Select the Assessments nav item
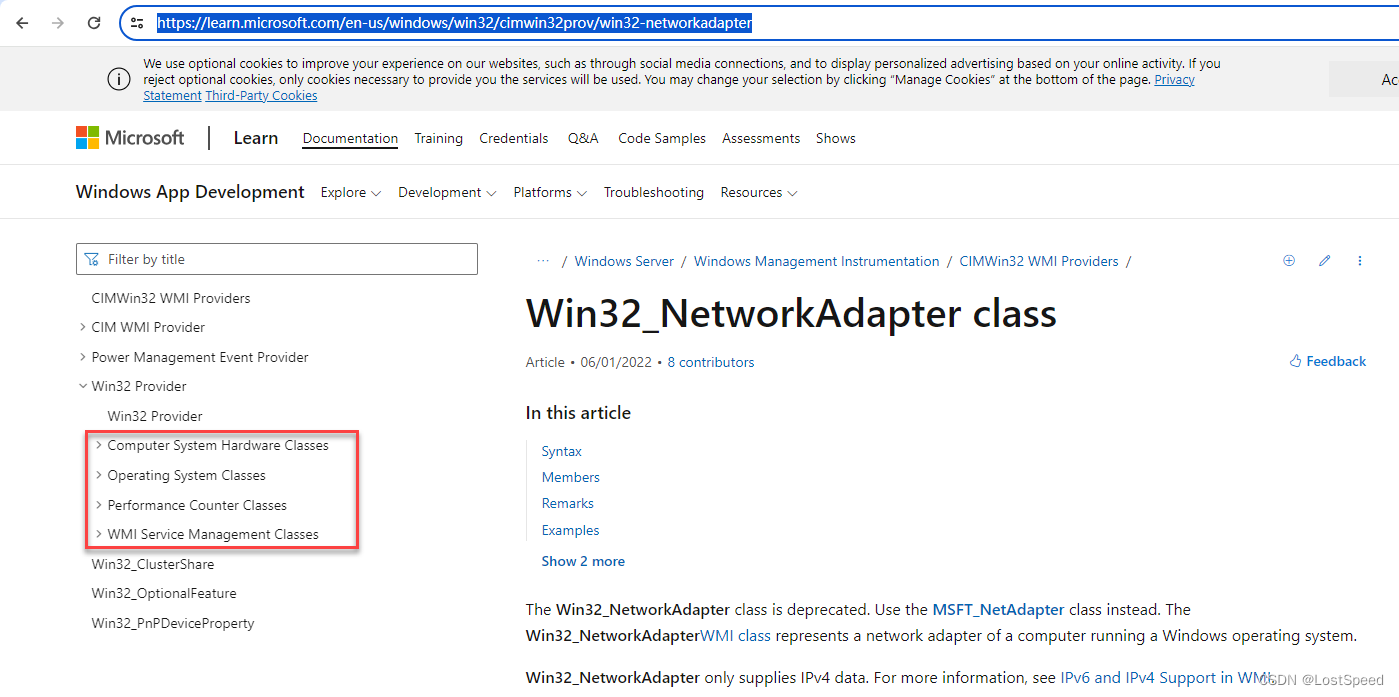 tap(761, 138)
